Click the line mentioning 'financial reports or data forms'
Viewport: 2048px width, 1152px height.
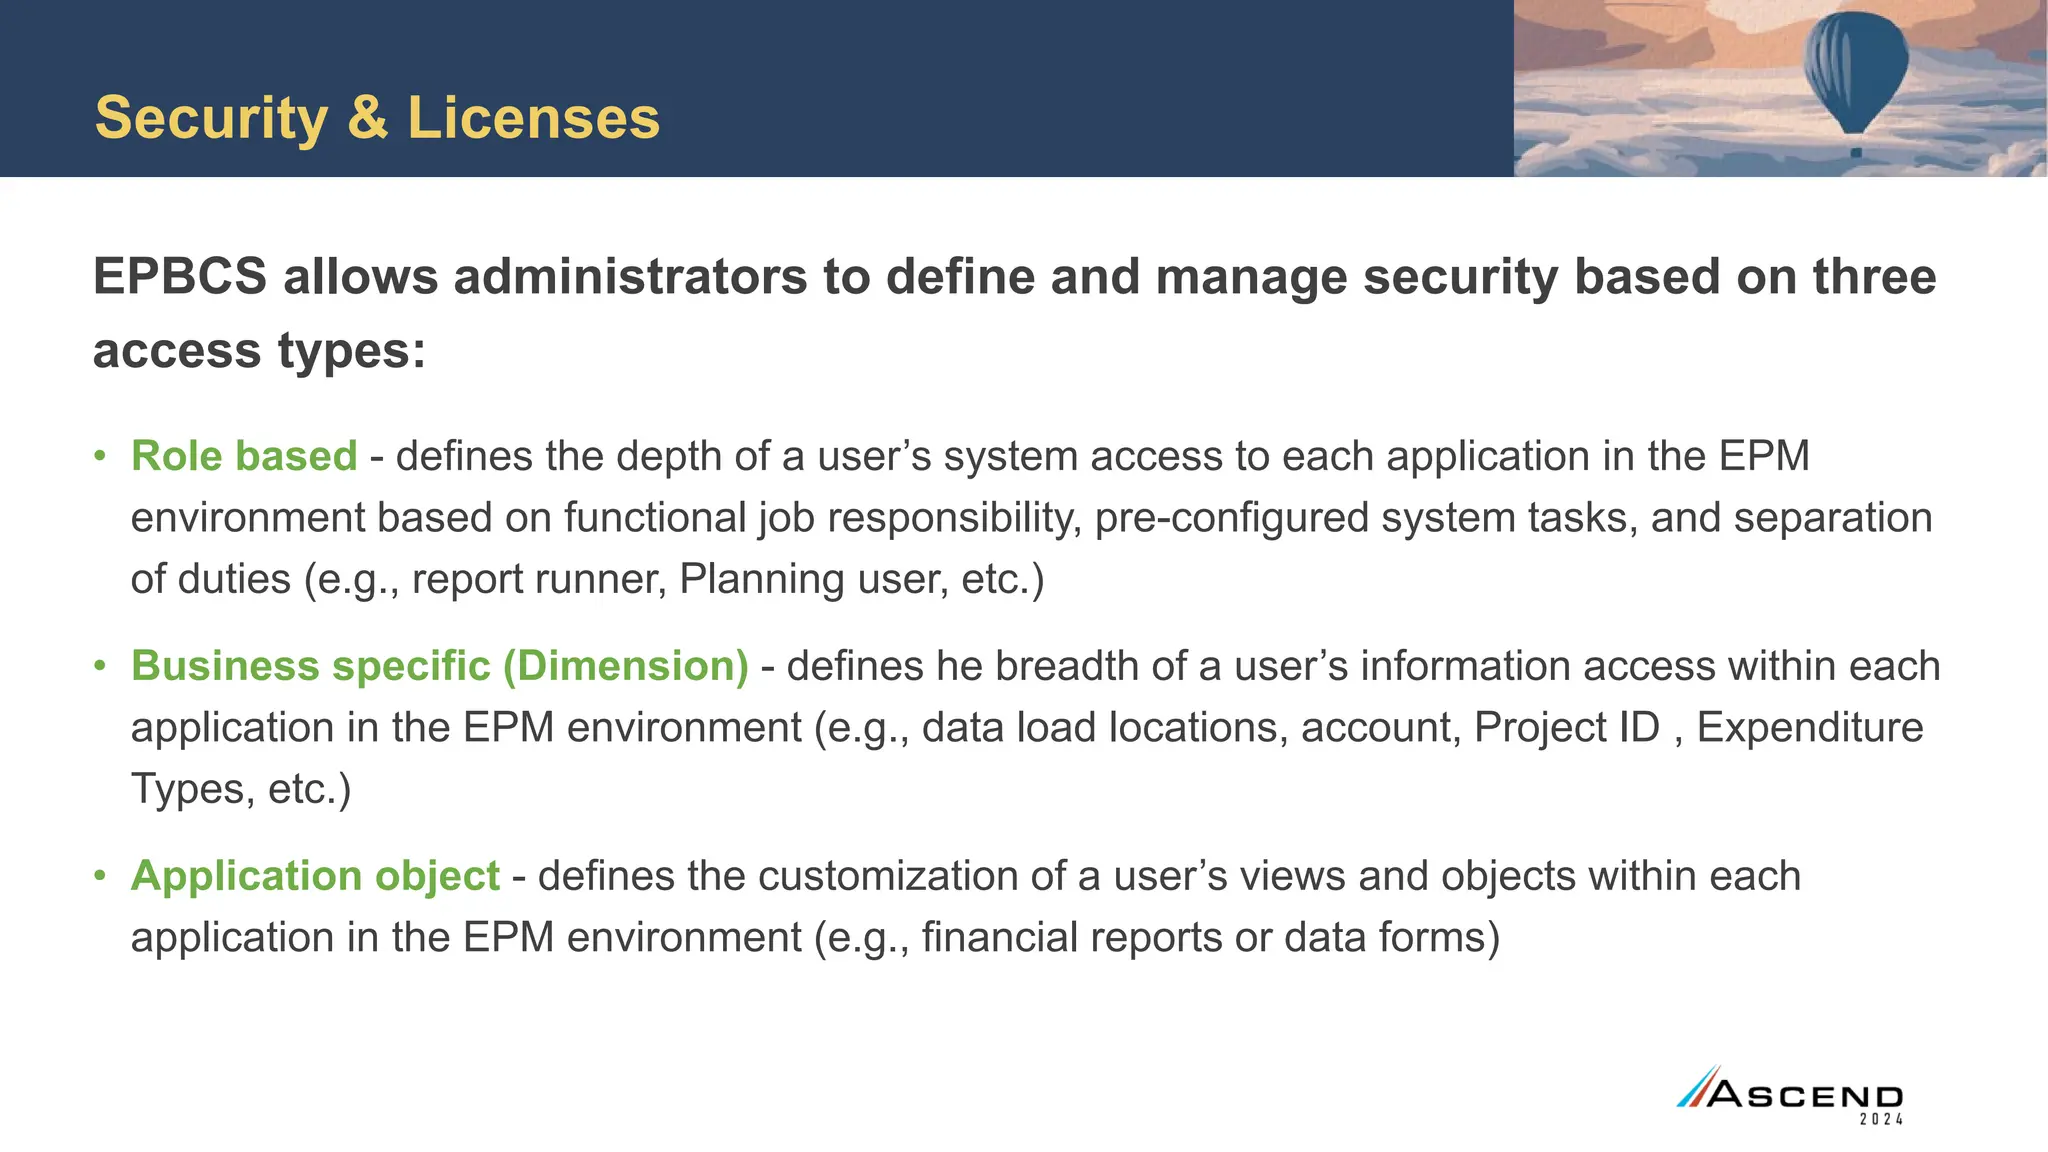815,938
